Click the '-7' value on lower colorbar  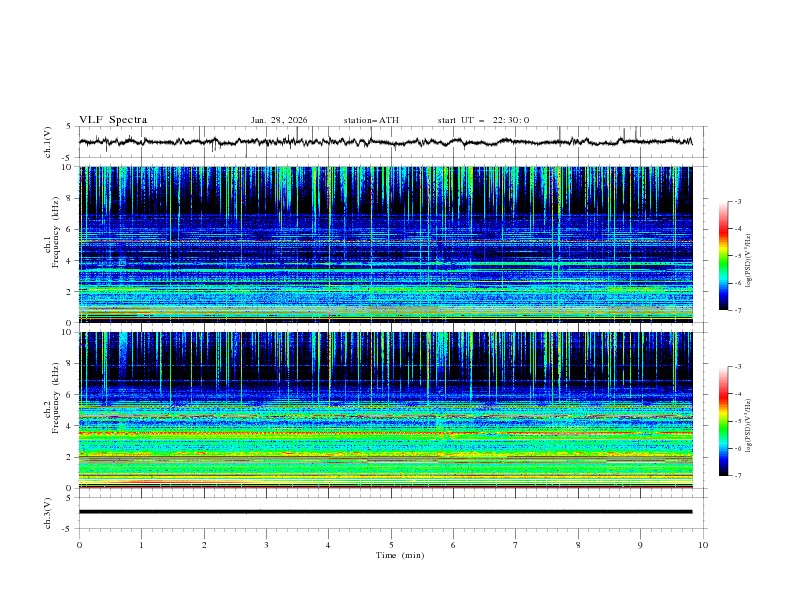[x=737, y=475]
